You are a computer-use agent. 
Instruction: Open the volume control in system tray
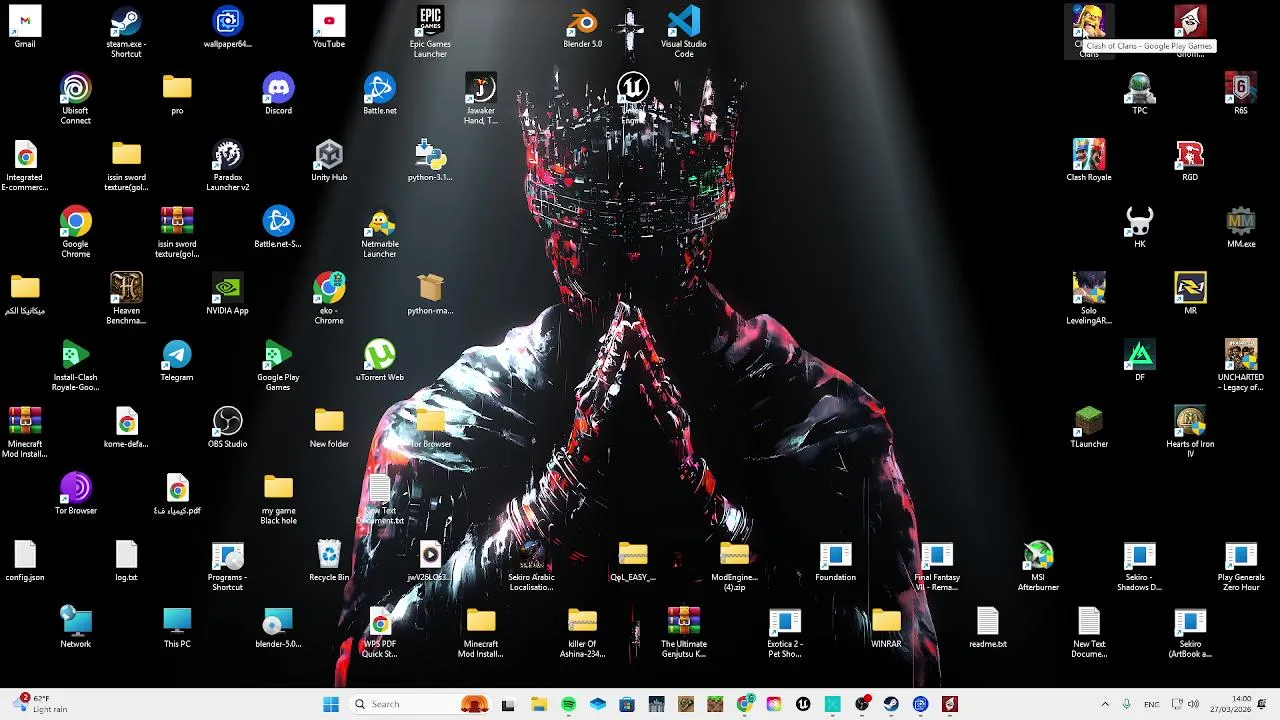[x=1192, y=704]
